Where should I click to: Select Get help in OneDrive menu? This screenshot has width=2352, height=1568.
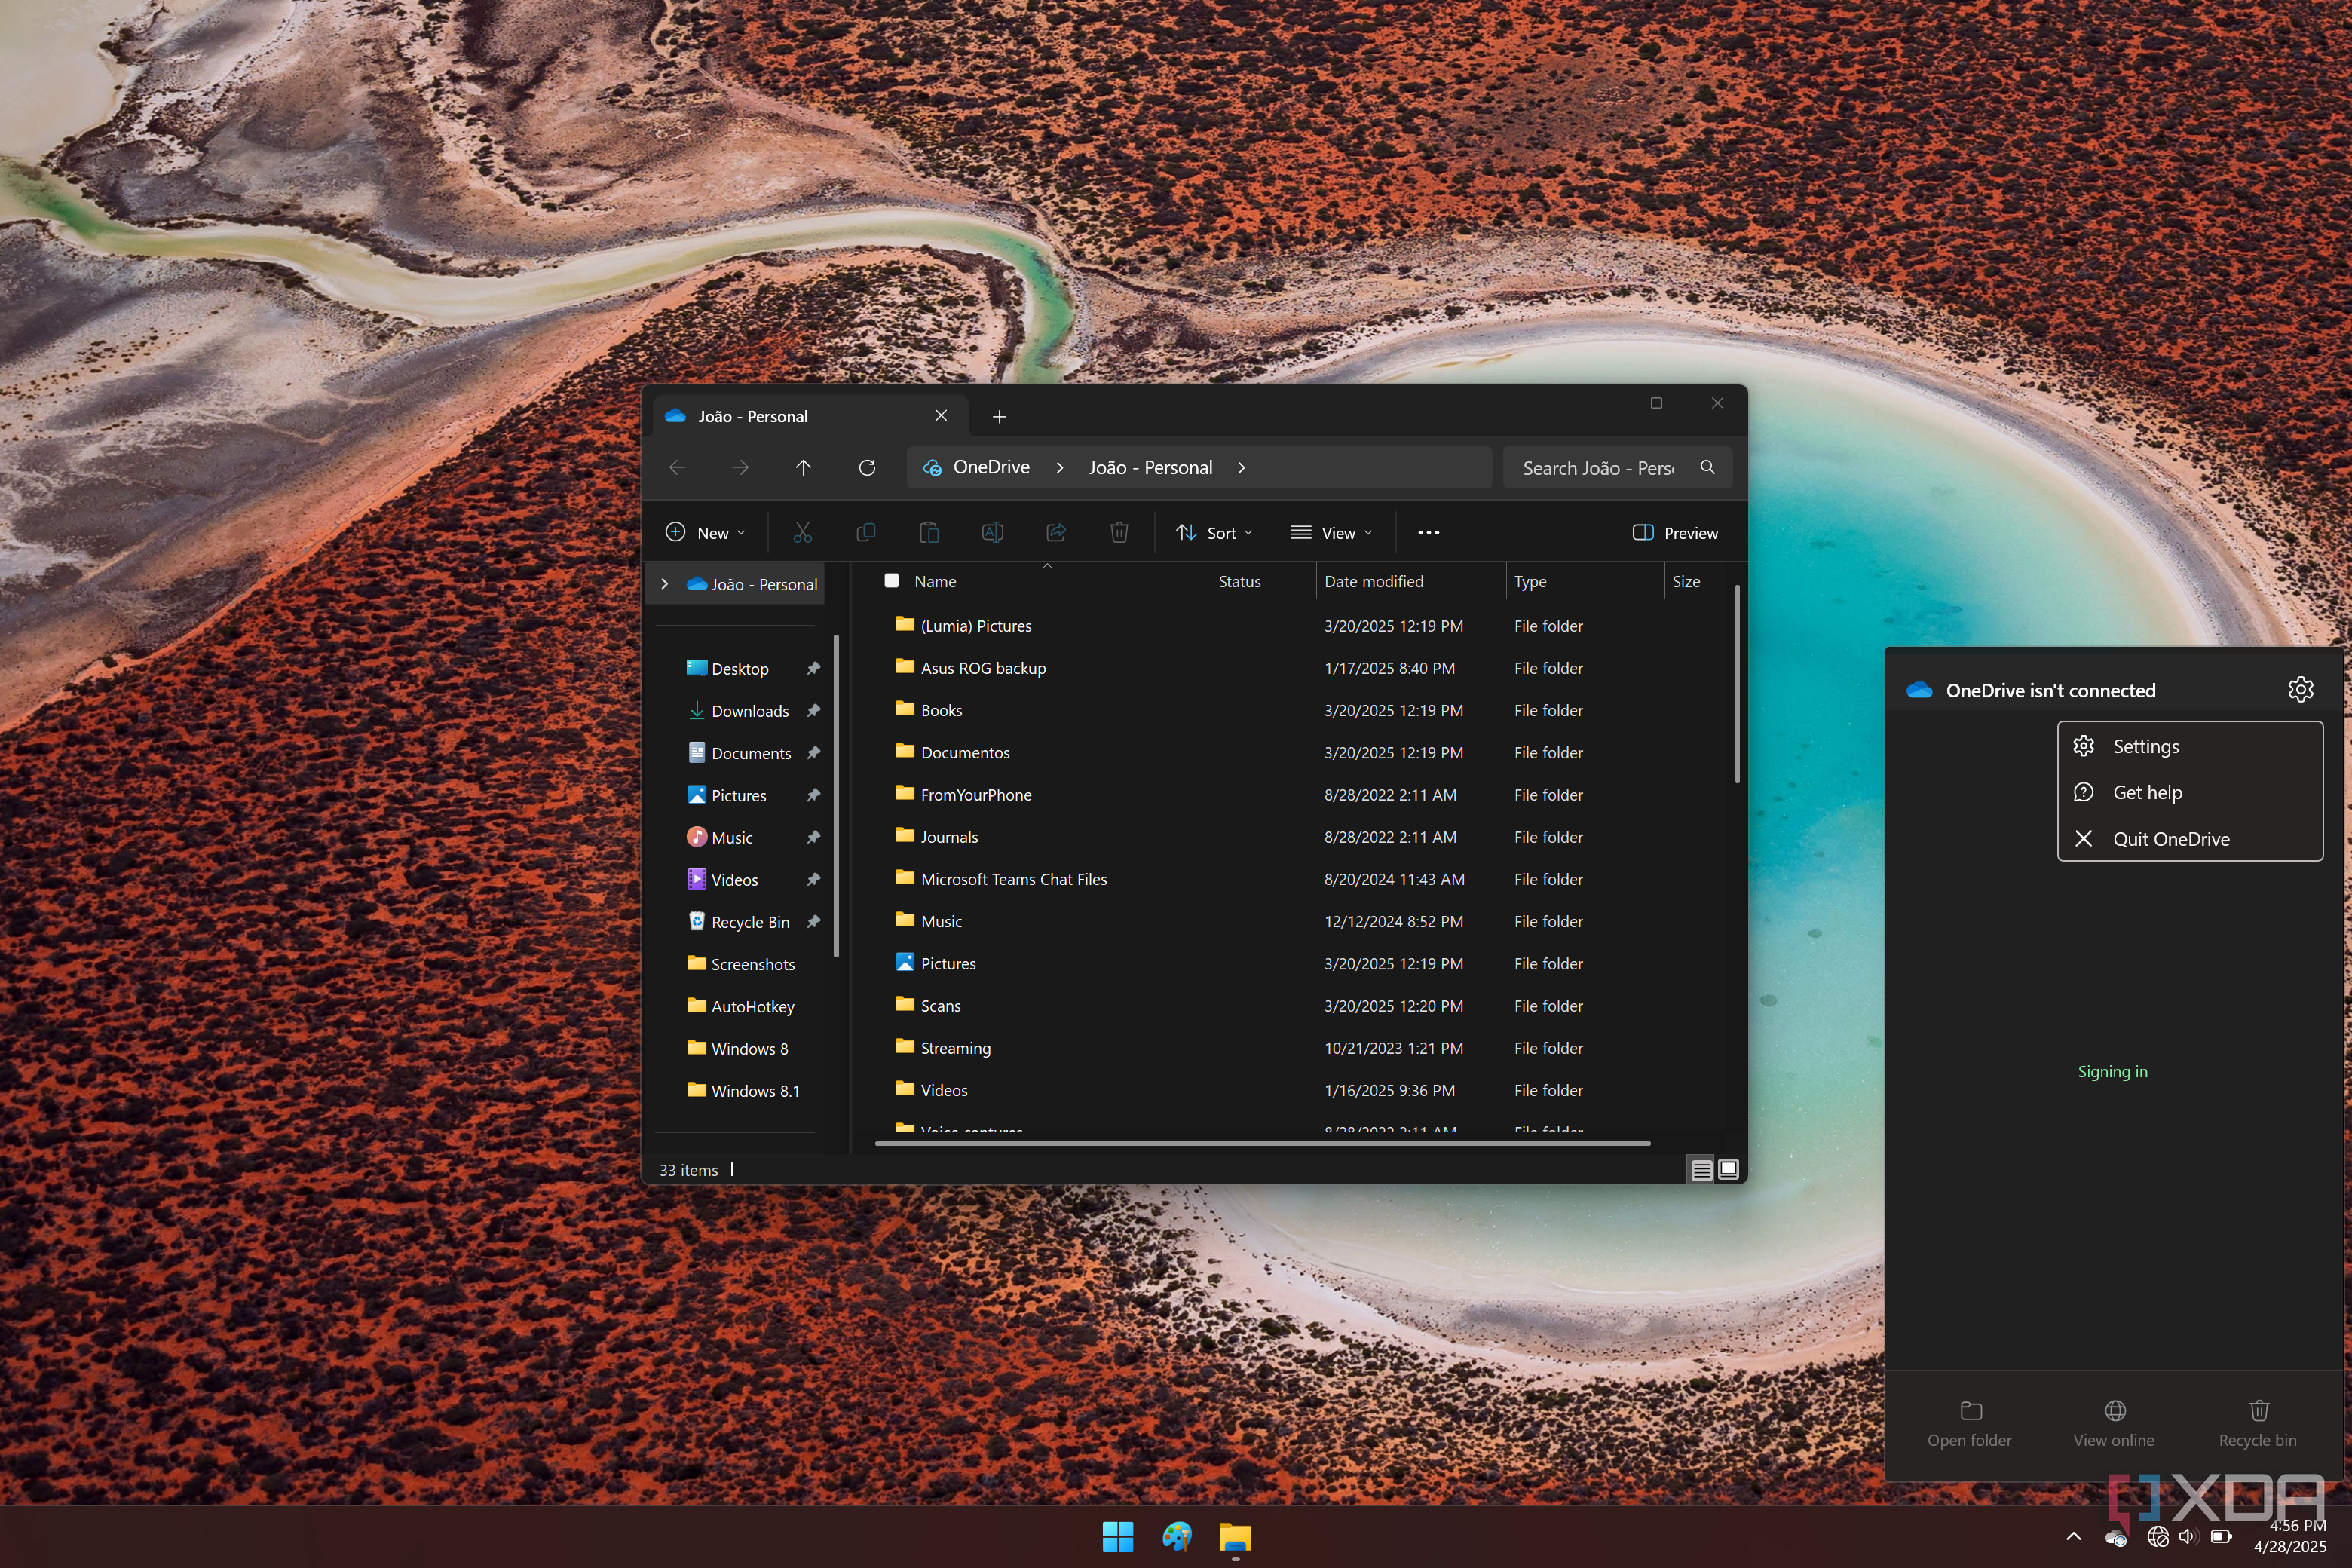(x=2189, y=792)
